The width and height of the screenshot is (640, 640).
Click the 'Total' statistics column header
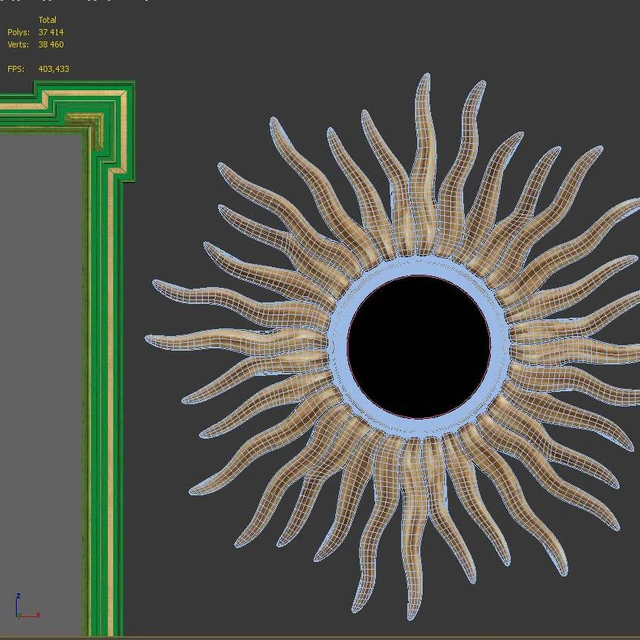[x=47, y=20]
